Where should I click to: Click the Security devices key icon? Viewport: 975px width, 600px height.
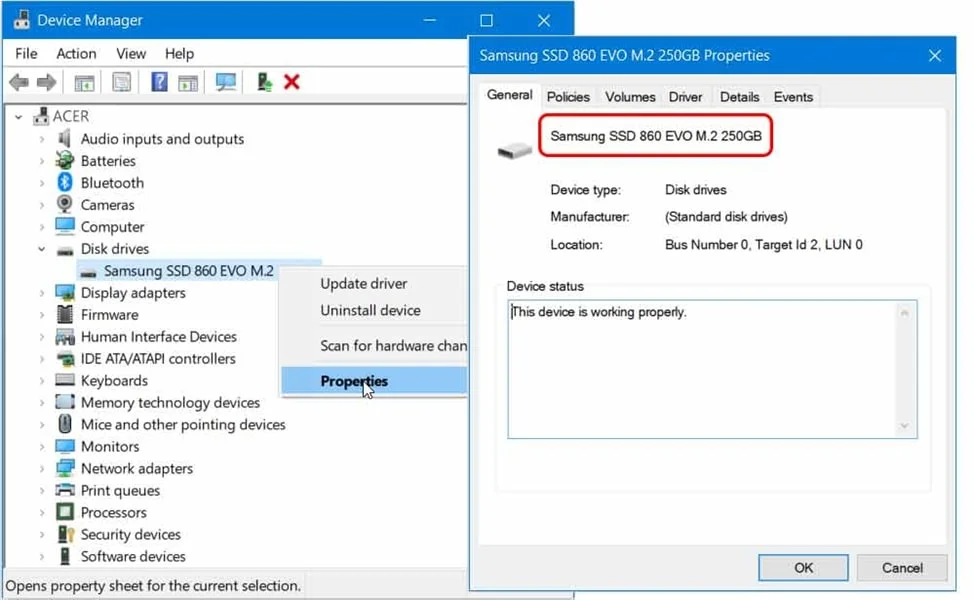pyautogui.click(x=65, y=534)
